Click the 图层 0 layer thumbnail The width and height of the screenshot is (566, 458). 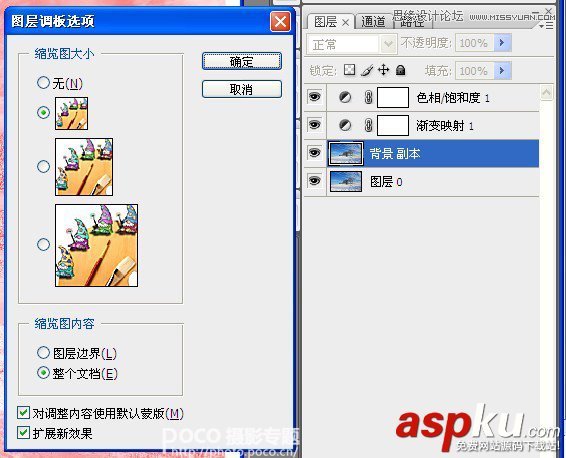click(346, 181)
